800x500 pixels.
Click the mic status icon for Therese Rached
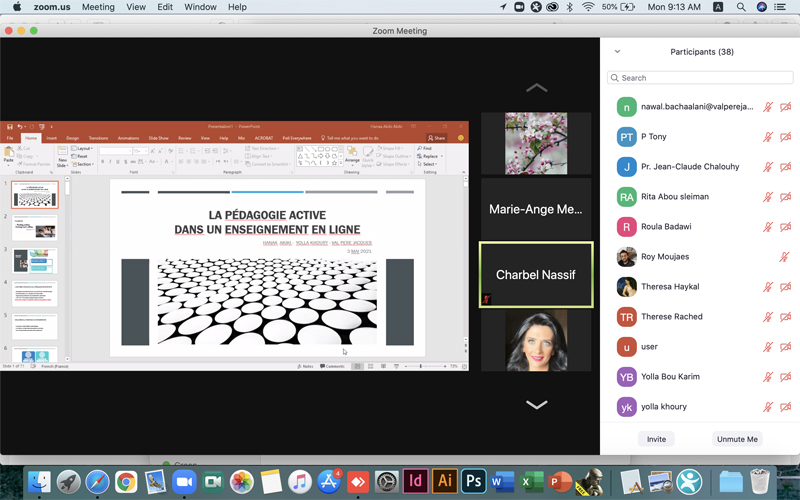769,317
